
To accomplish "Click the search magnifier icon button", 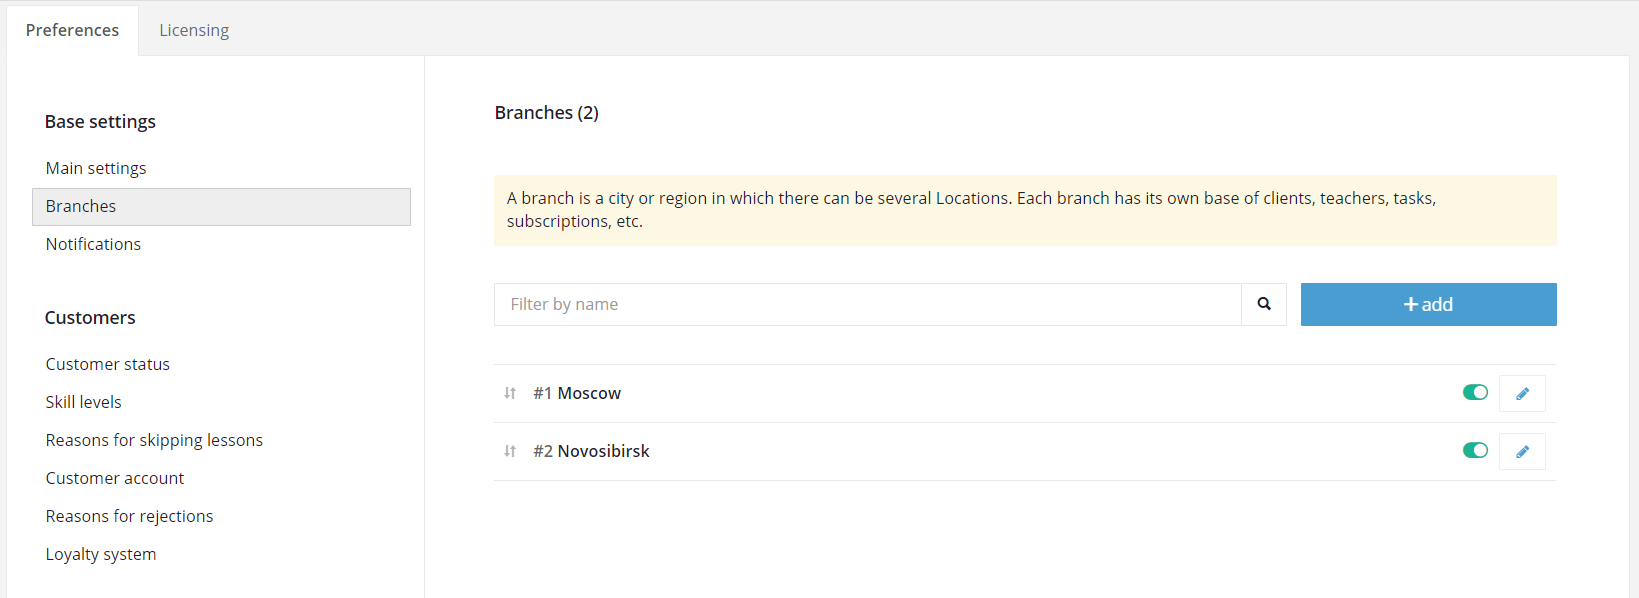I will tap(1264, 304).
